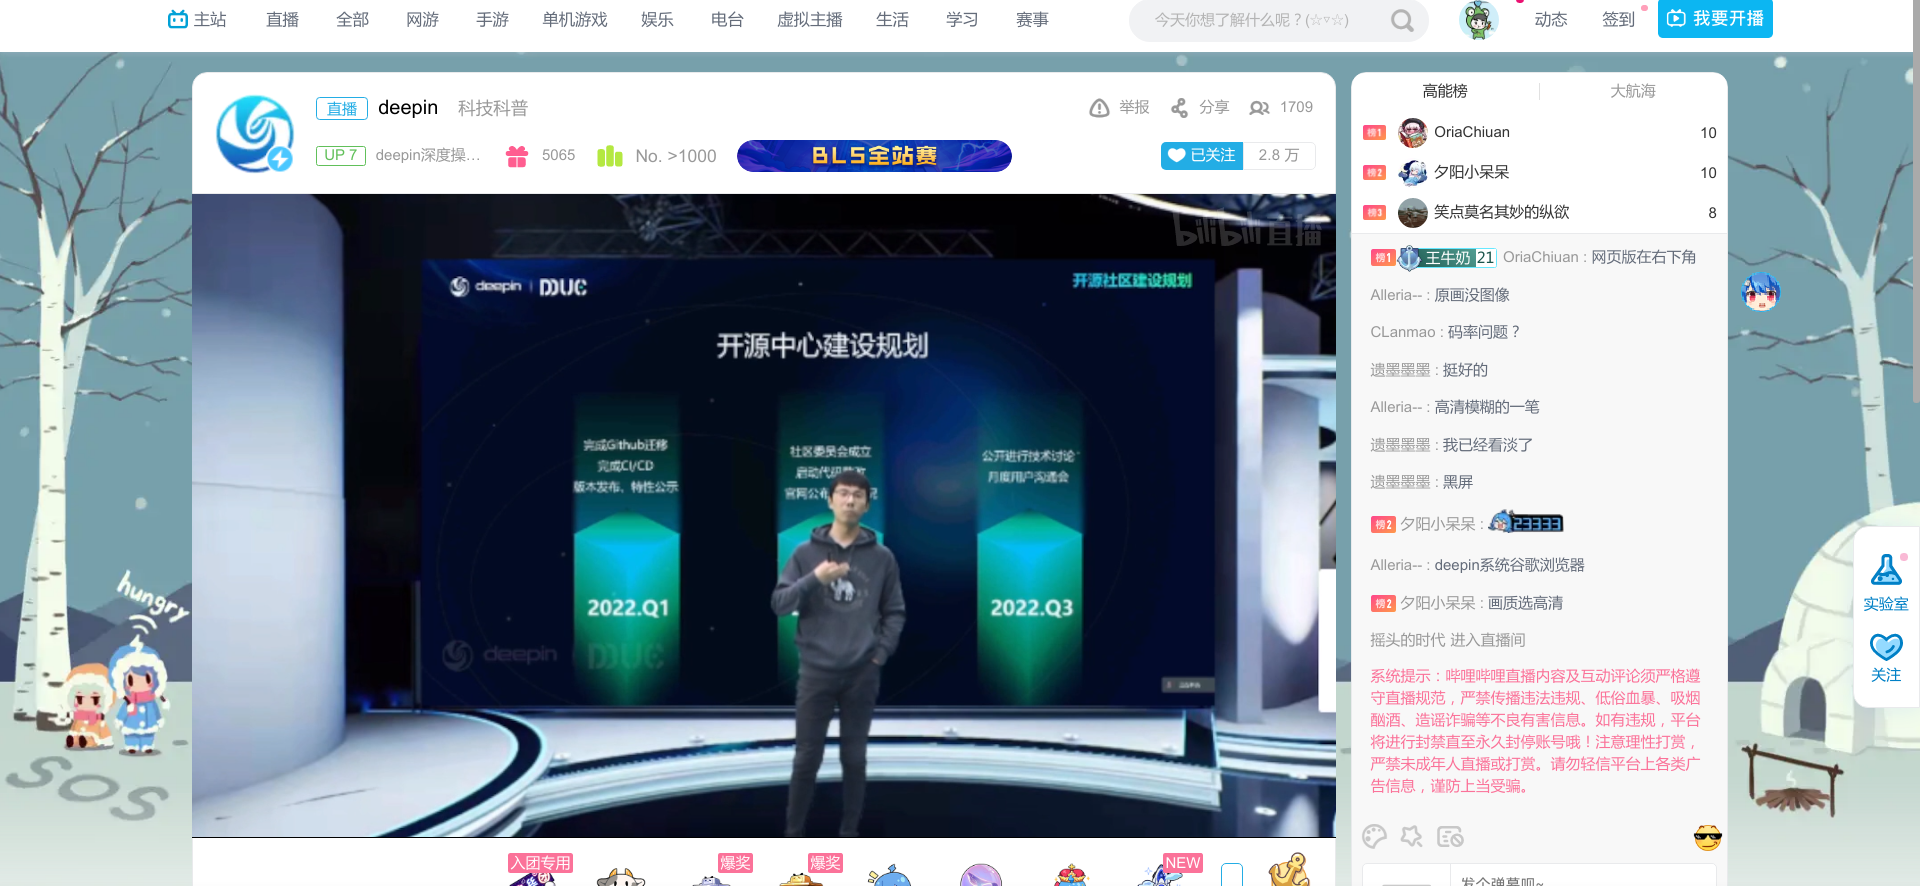Screen dimensions: 1920x886
Task: Open the 直播 navigation item
Action: 283,19
